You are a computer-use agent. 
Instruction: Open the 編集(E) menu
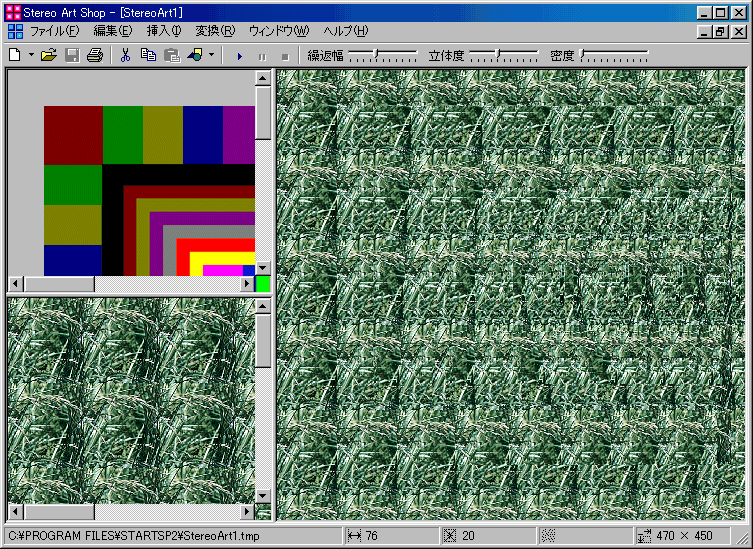coord(112,31)
